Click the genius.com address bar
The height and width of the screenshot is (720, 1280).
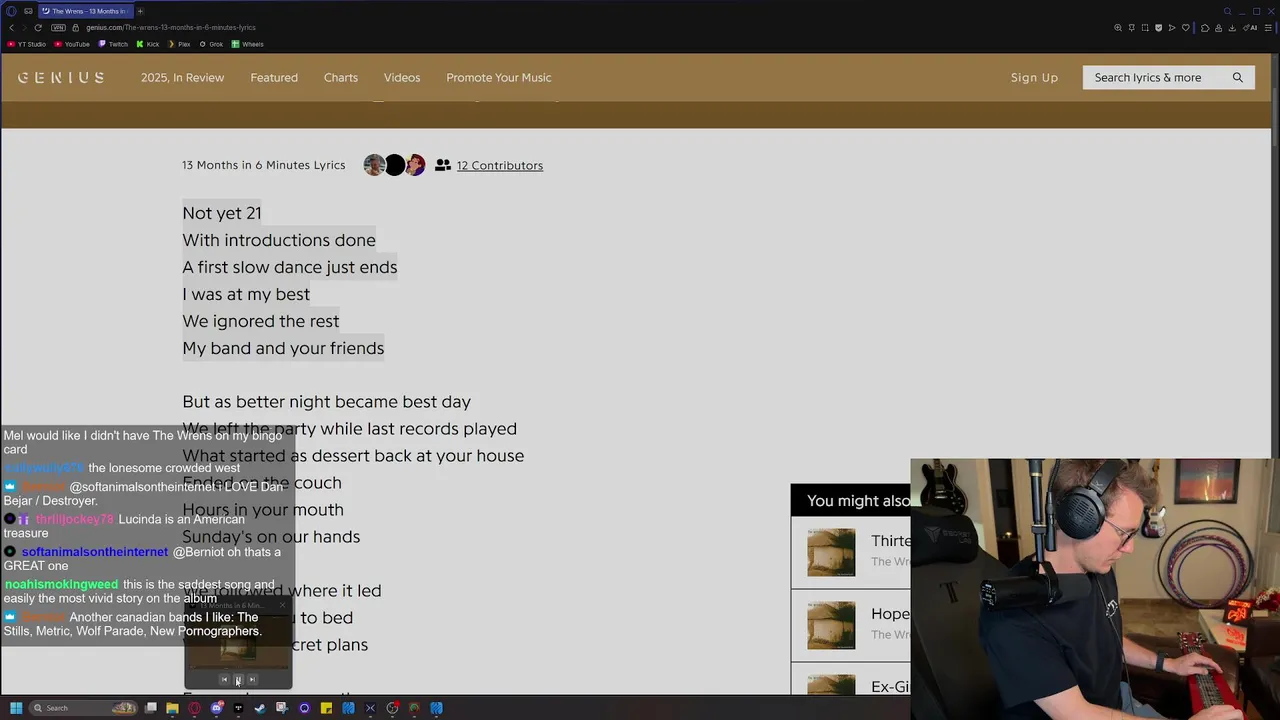coord(171,28)
